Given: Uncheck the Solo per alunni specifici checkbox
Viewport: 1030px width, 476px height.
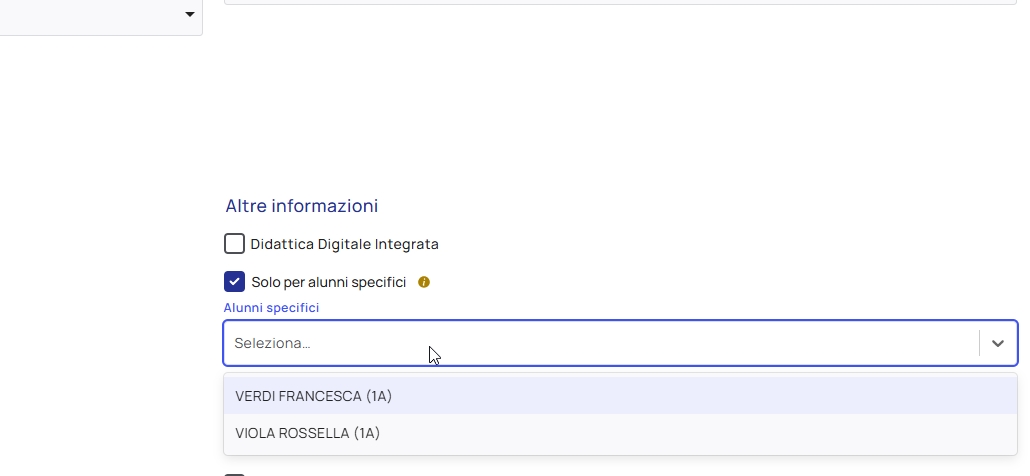Looking at the screenshot, I should pos(235,282).
